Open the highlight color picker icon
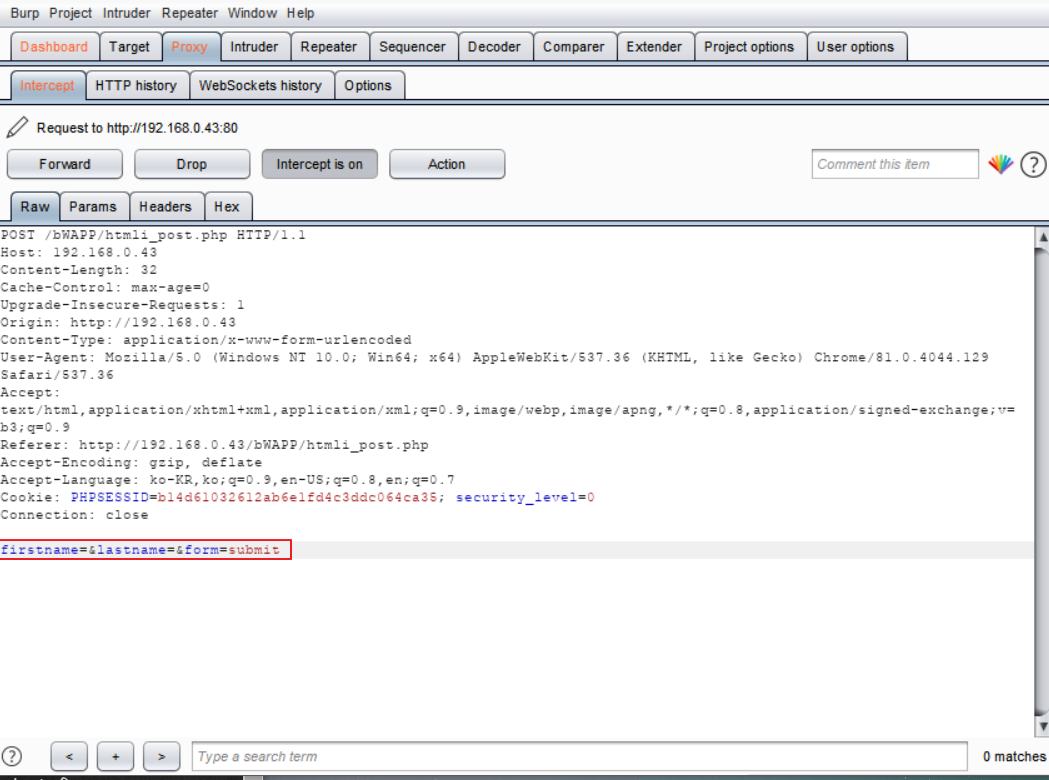Image resolution: width=1049 pixels, height=780 pixels. pos(1001,164)
